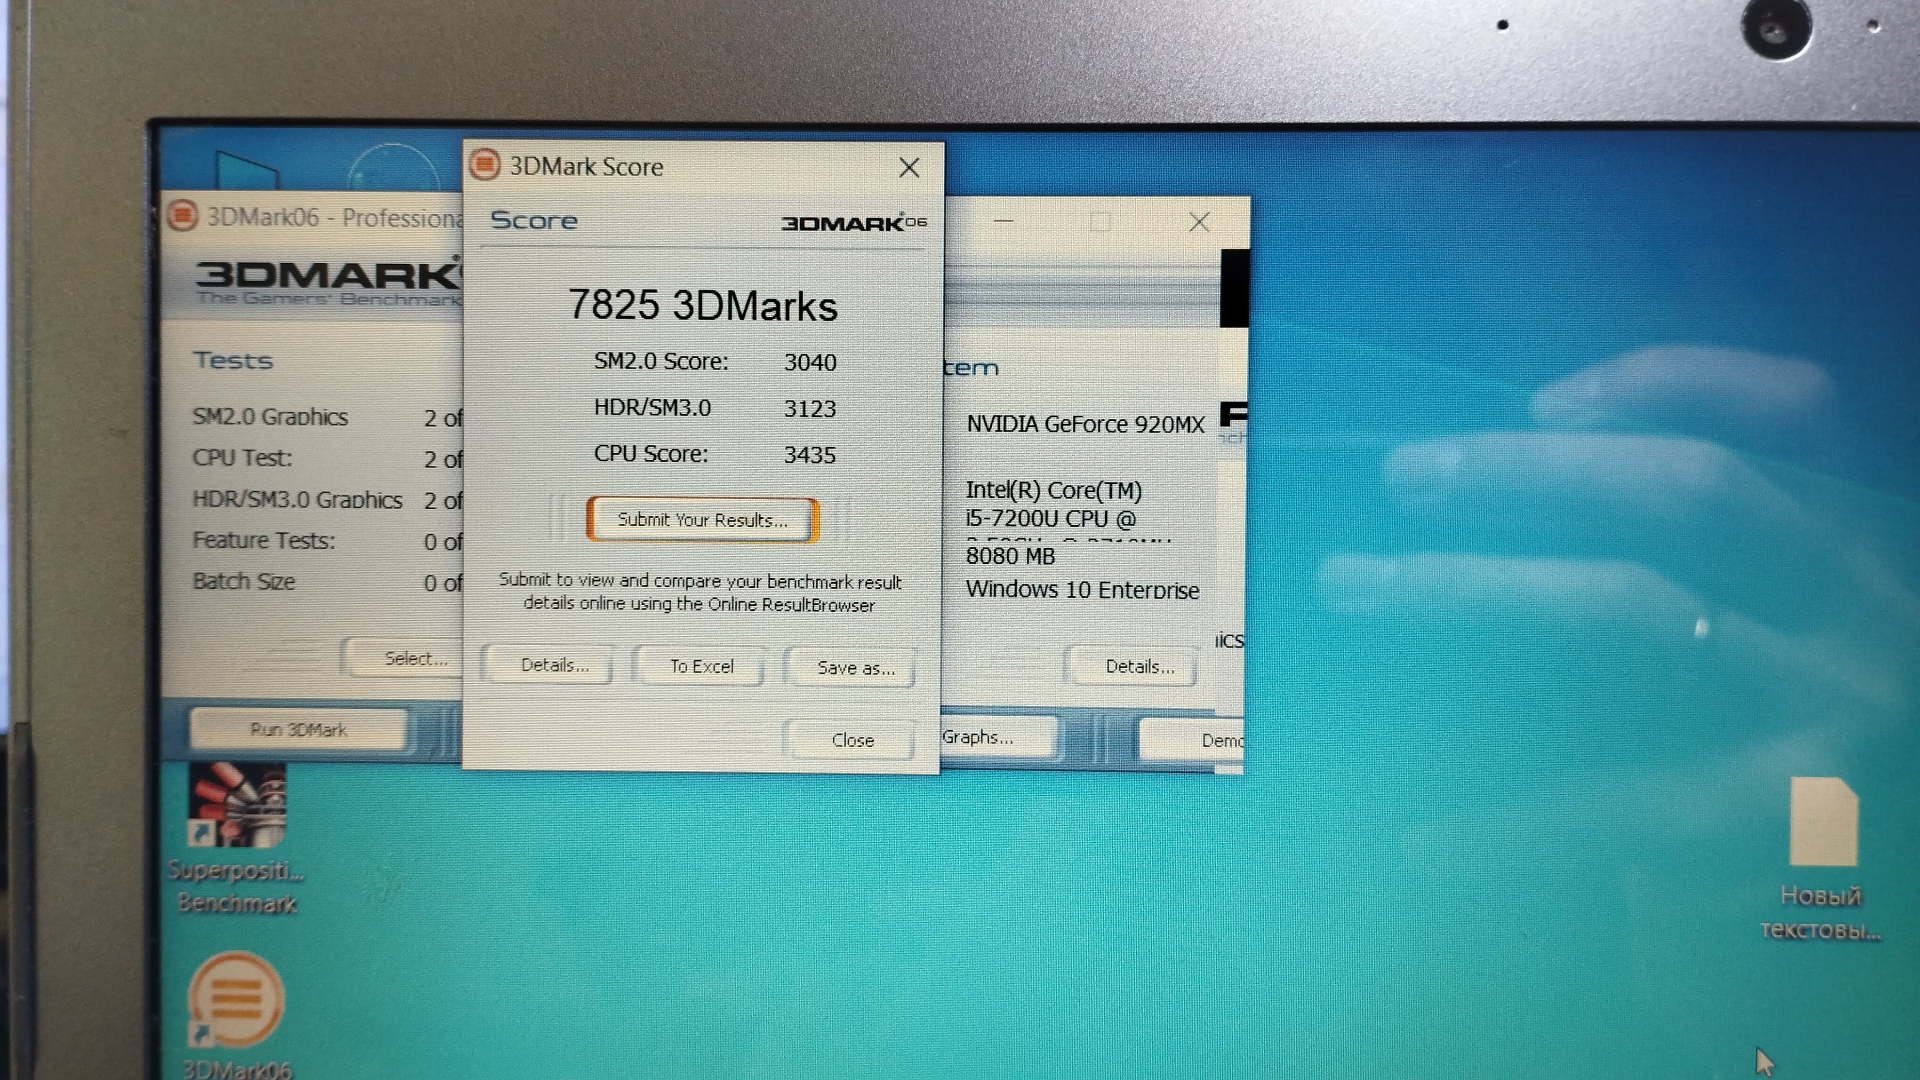Click Run 3DMark button
This screenshot has width=1920, height=1080.
pyautogui.click(x=299, y=730)
